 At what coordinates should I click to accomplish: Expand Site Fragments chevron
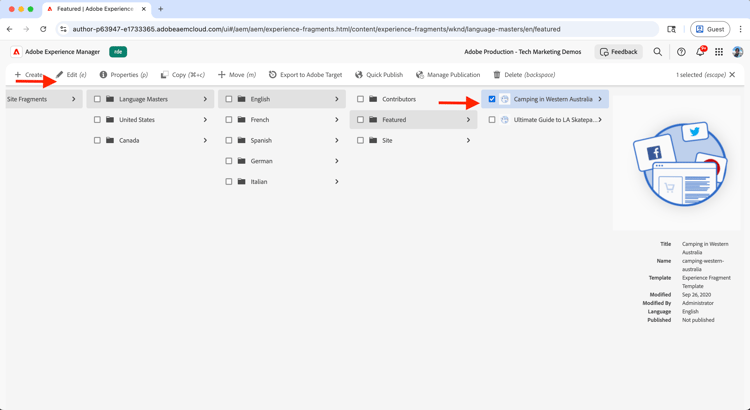[x=74, y=99]
